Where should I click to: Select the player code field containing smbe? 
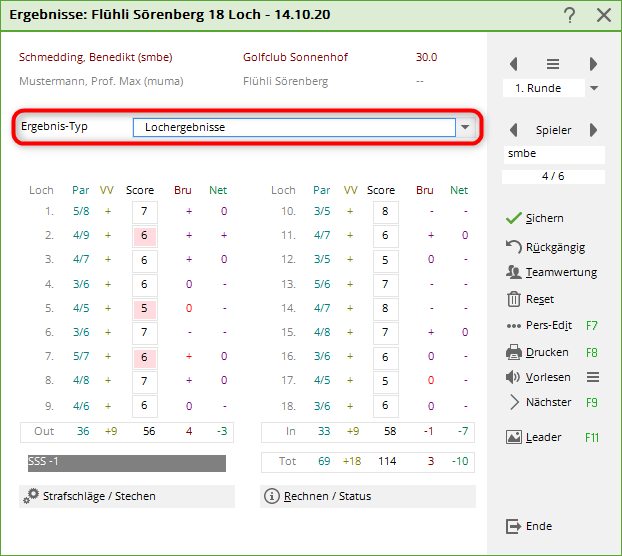pyautogui.click(x=554, y=155)
